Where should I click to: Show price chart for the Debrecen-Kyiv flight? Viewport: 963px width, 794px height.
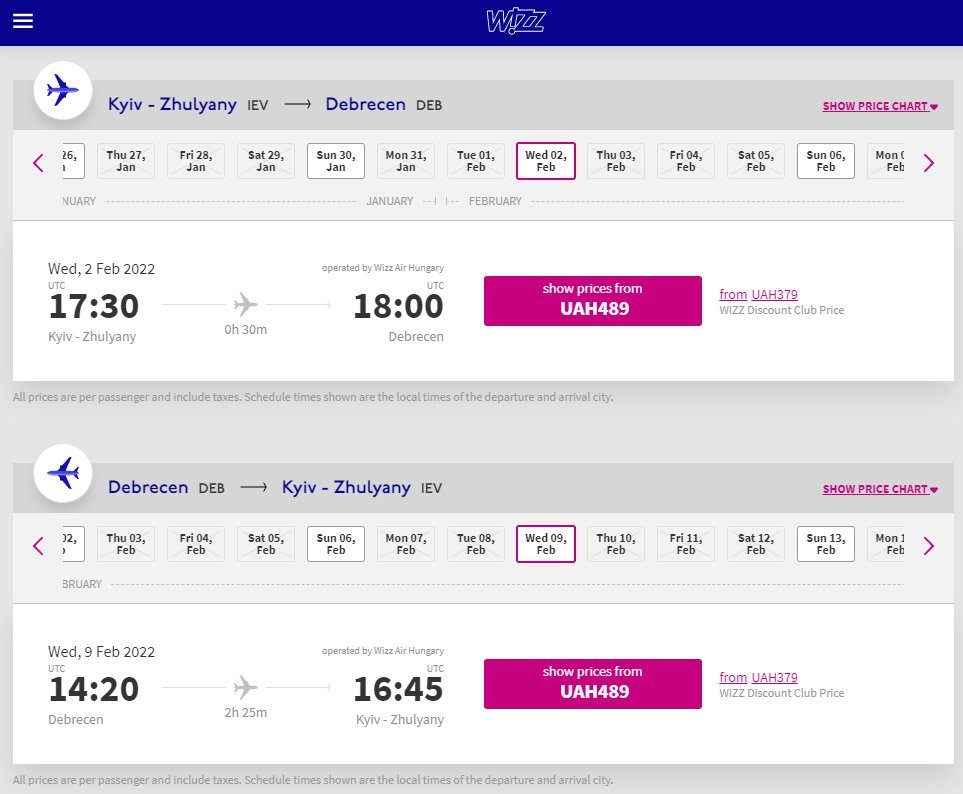coord(879,488)
